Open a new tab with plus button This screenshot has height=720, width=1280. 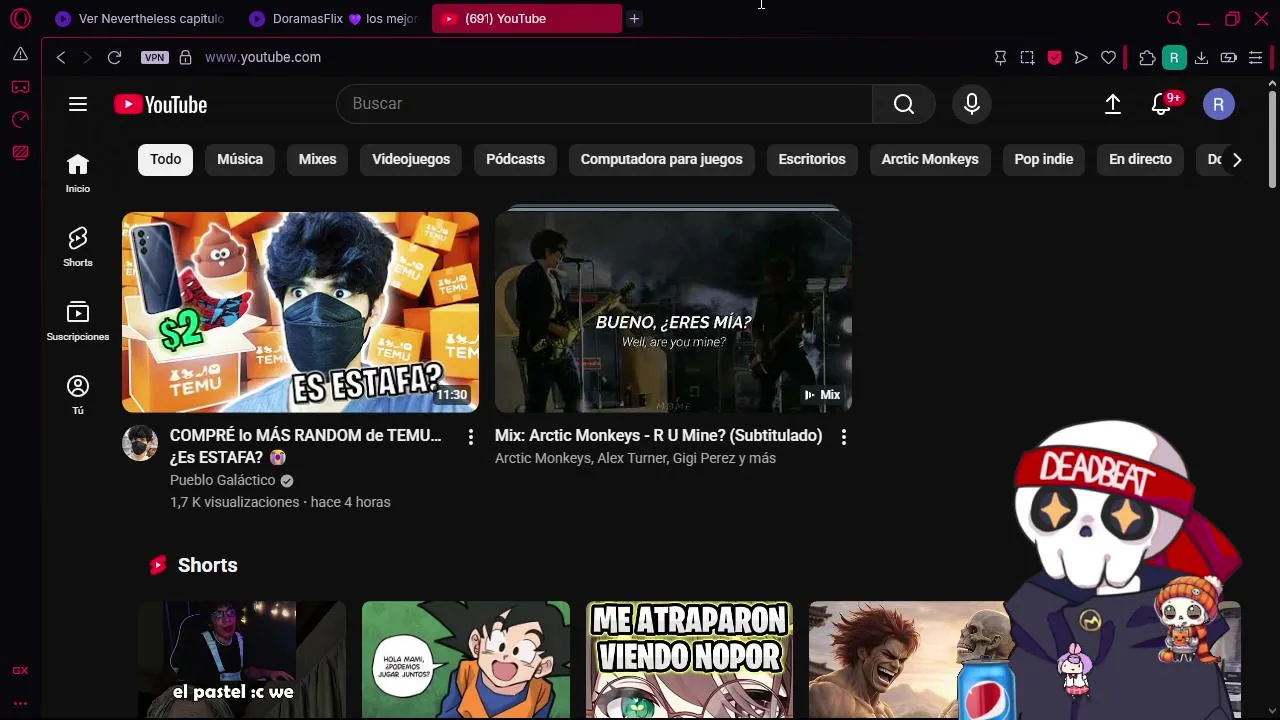pos(634,18)
